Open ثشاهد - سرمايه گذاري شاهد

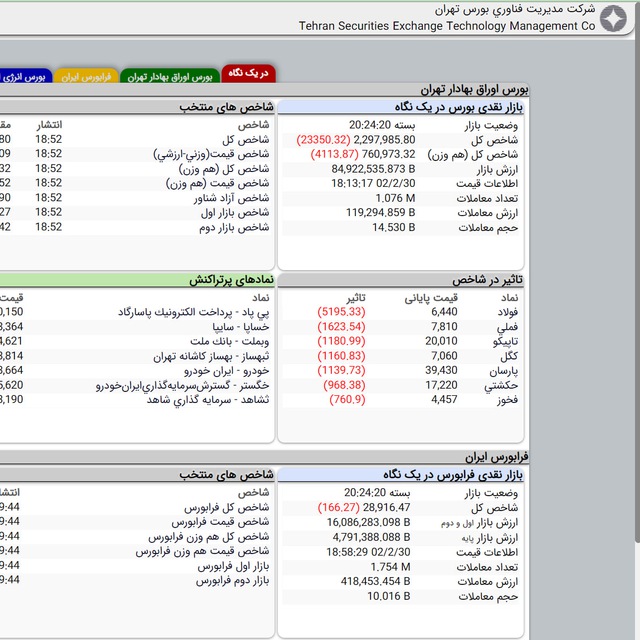tap(208, 400)
